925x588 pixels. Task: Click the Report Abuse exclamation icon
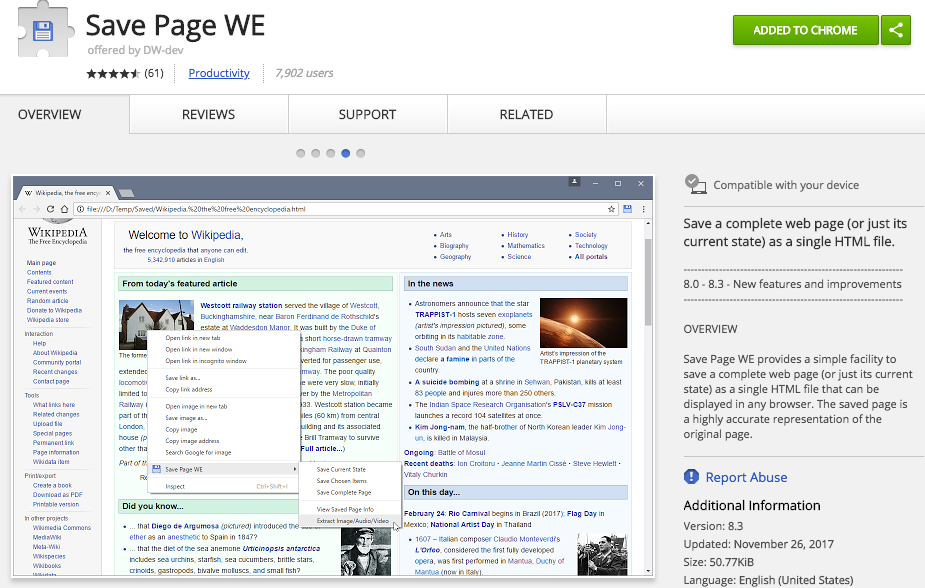[x=691, y=477]
